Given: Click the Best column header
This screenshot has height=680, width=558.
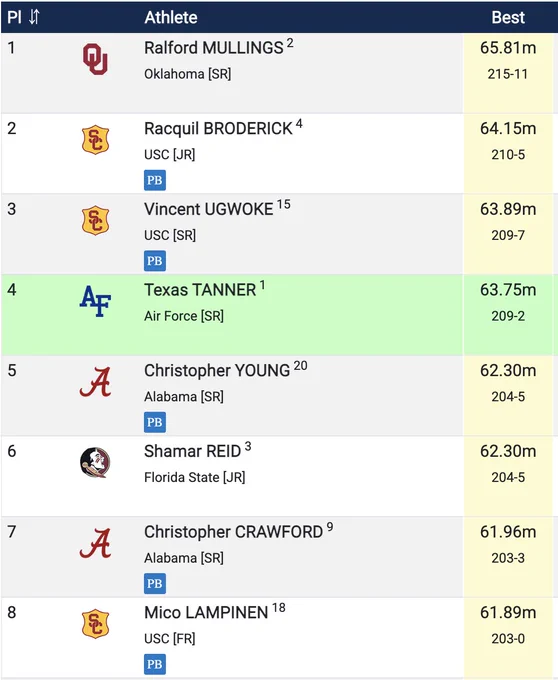Looking at the screenshot, I should pos(508,17).
